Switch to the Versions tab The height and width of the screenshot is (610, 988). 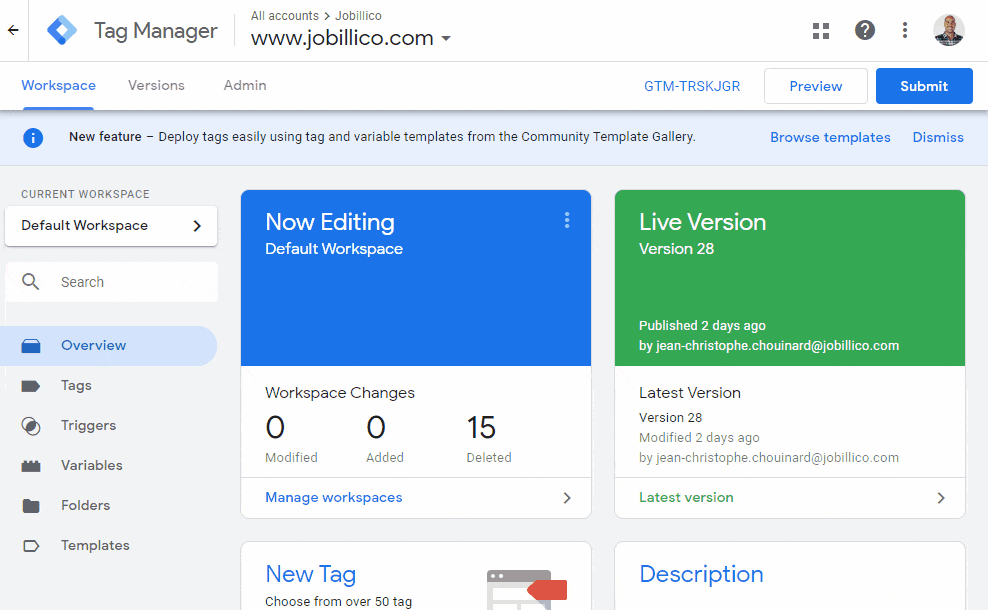(x=156, y=86)
